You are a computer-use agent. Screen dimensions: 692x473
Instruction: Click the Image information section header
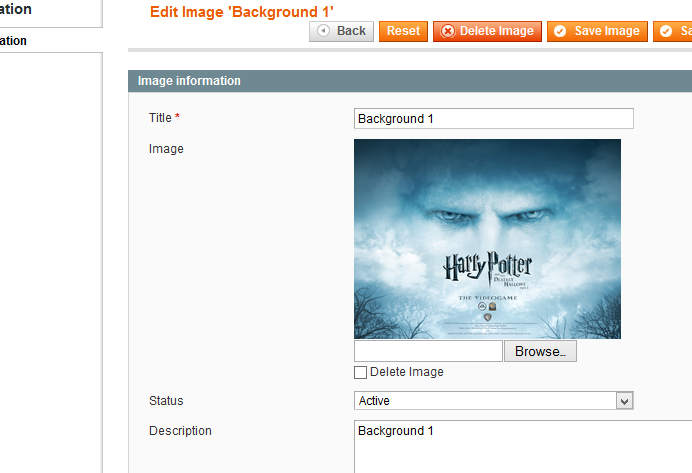tap(410, 81)
